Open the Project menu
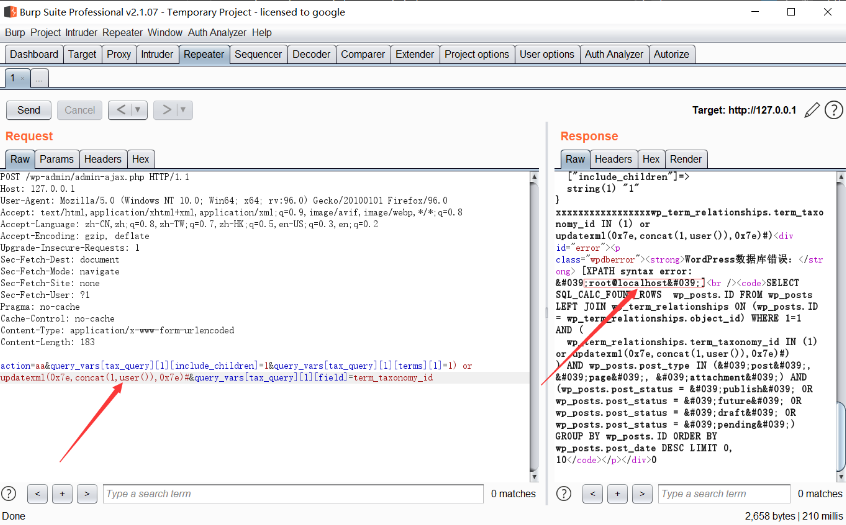Viewport: 846px width, 525px height. pyautogui.click(x=45, y=32)
